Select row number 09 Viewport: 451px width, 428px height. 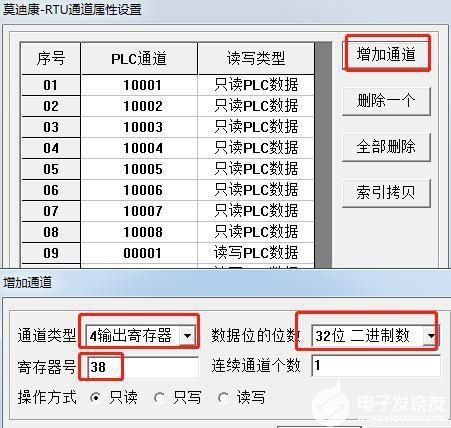click(51, 253)
